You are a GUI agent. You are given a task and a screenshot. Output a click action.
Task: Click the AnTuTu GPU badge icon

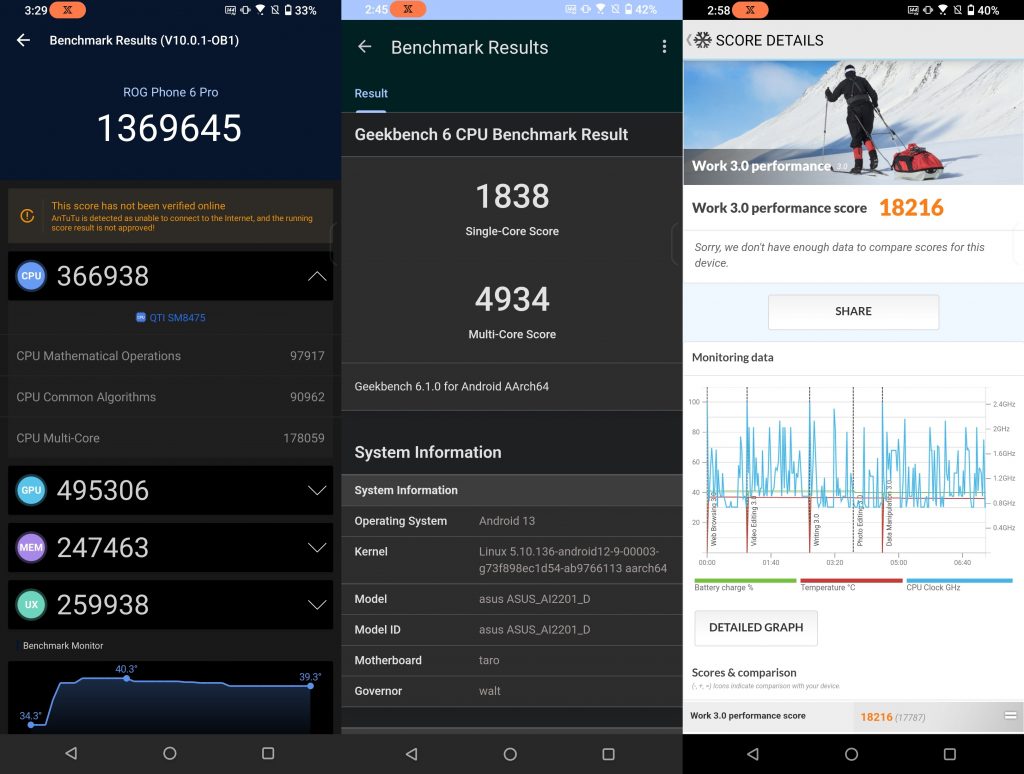[x=31, y=490]
